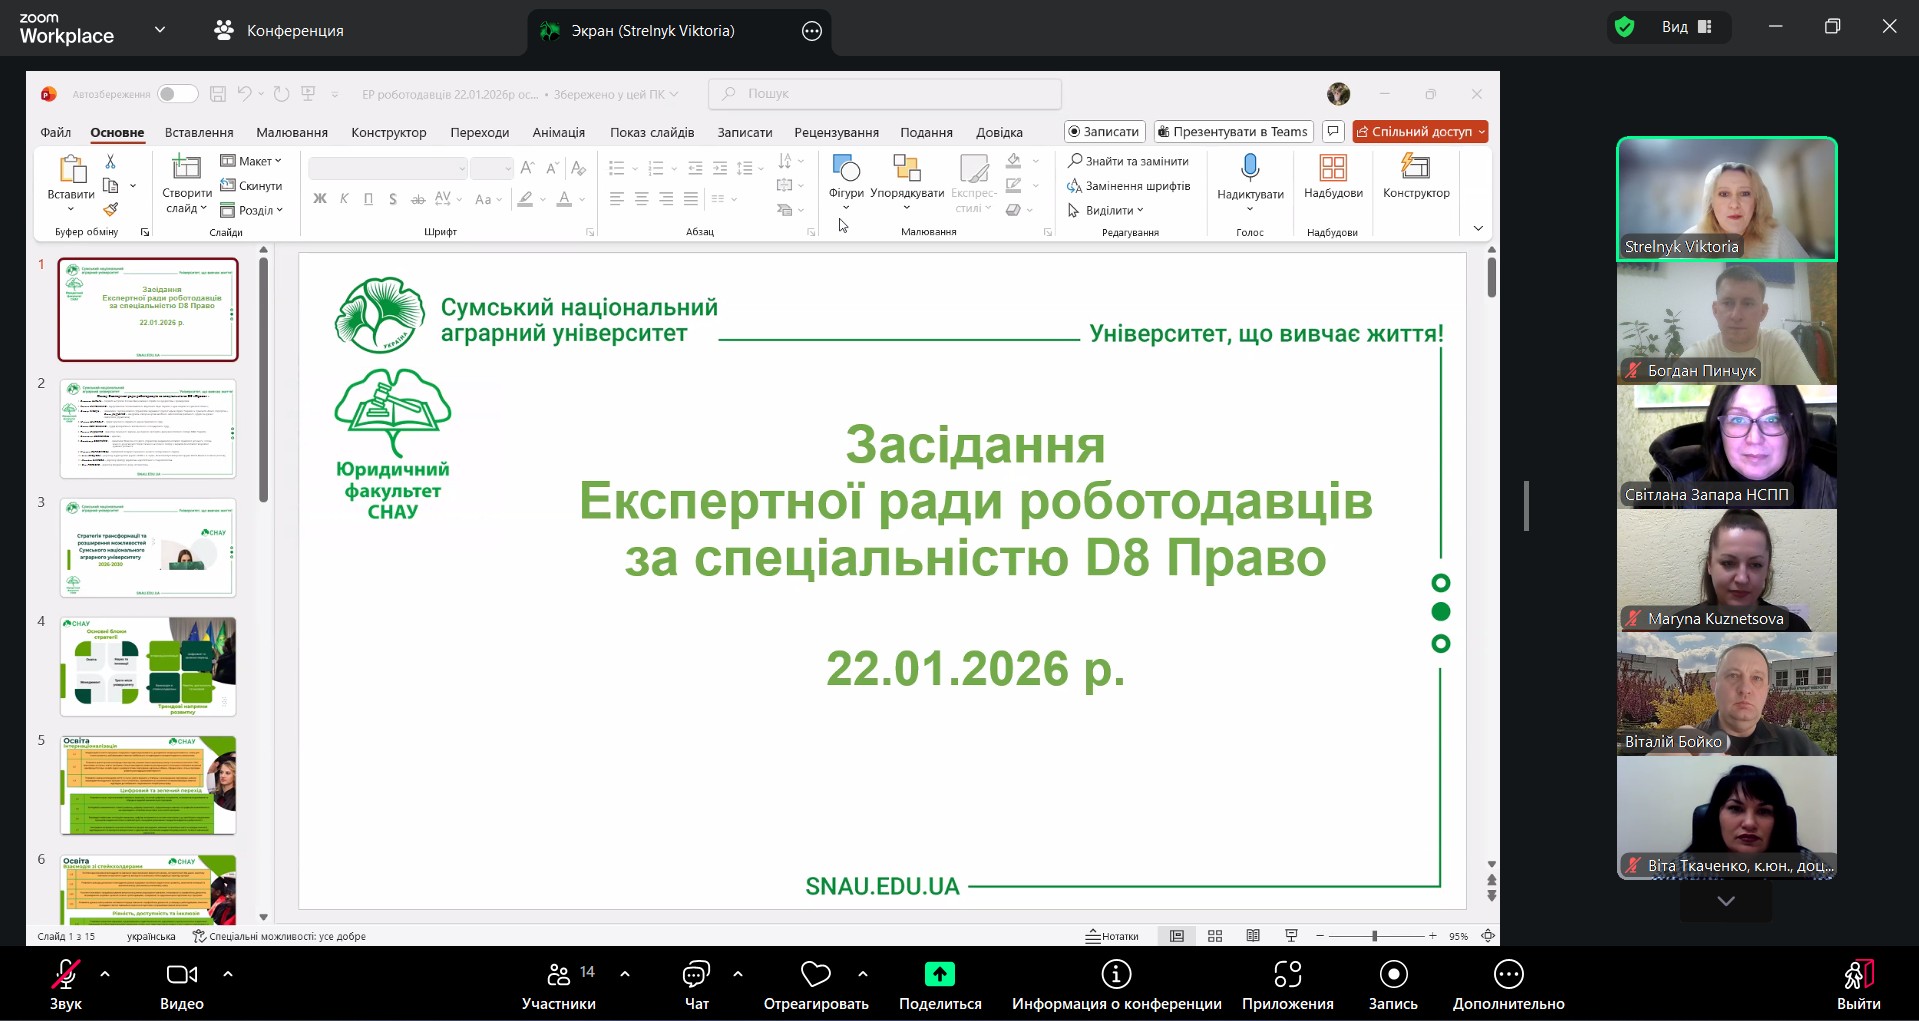Viewport: 1919px width, 1021px height.
Task: Click the More options ellipsis icon
Action: [1508, 975]
